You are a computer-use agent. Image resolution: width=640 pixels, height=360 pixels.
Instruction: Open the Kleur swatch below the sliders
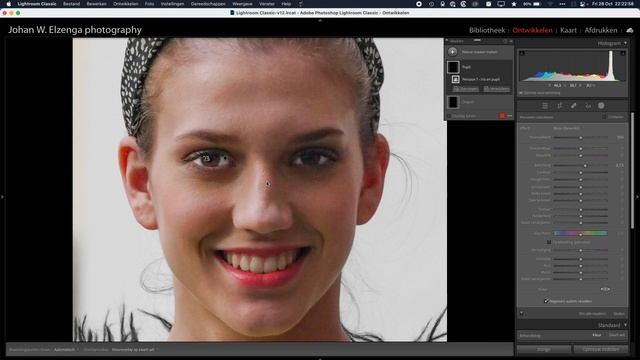pyautogui.click(x=605, y=289)
